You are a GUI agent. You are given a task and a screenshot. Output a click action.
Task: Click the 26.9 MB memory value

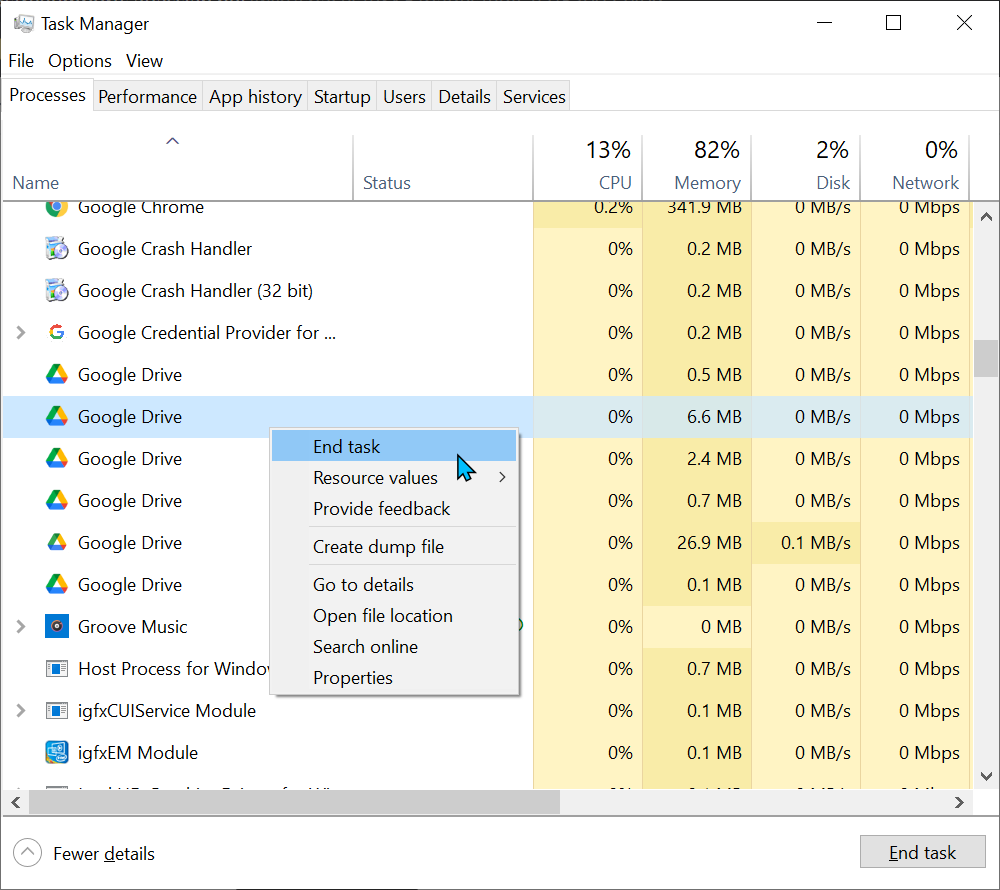pos(709,543)
